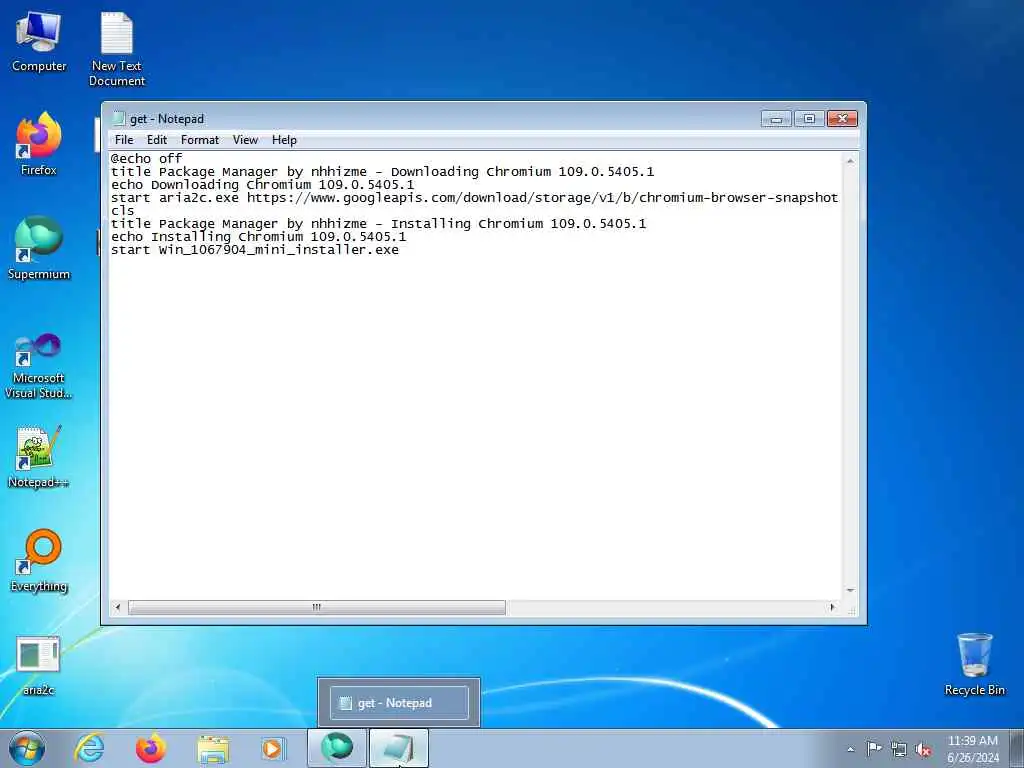Select the Notepad++ desktop shortcut
The width and height of the screenshot is (1024, 768).
[39, 457]
